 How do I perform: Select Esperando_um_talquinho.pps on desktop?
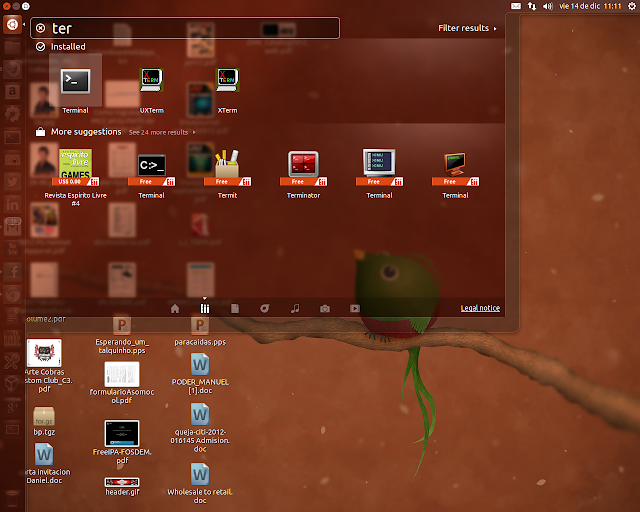click(122, 335)
